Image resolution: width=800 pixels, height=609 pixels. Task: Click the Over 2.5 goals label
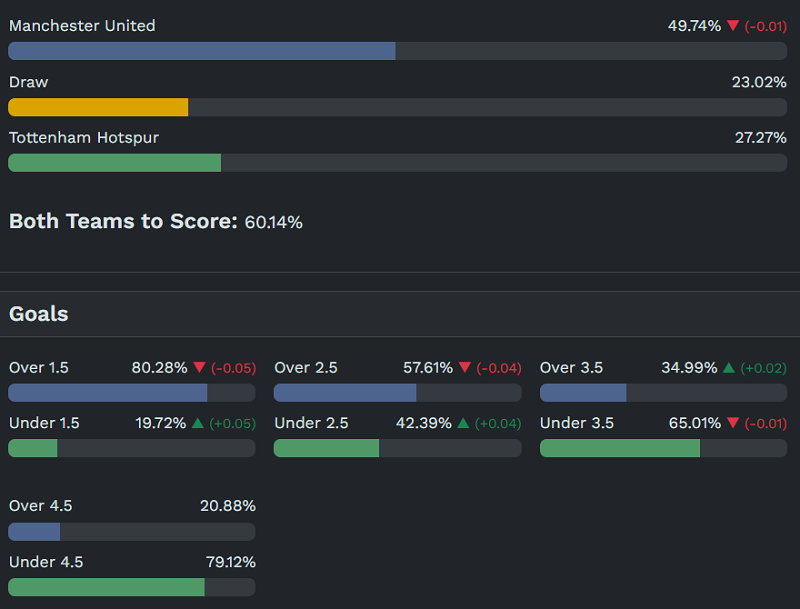tap(306, 368)
